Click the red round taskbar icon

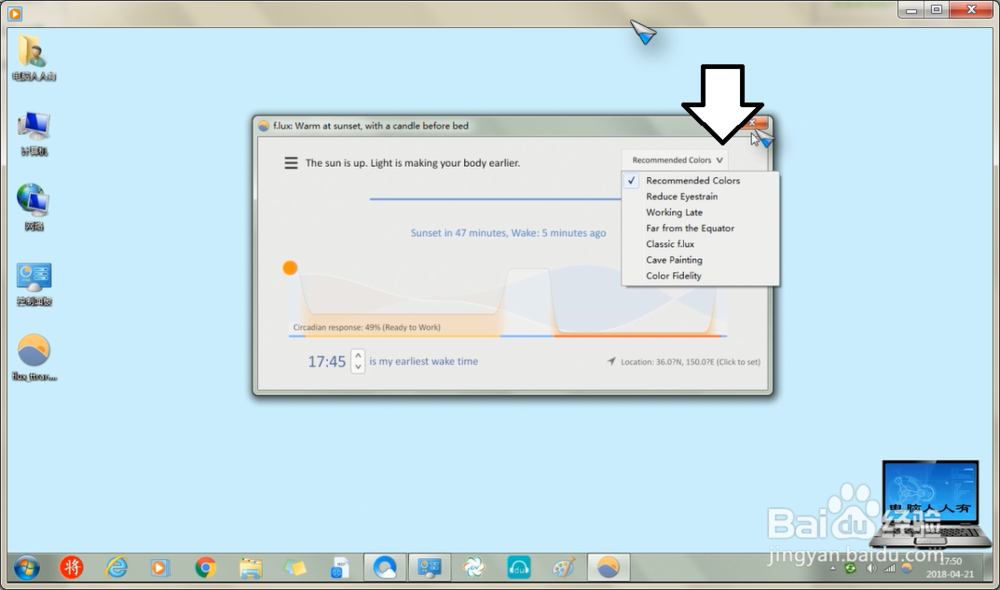(71, 567)
